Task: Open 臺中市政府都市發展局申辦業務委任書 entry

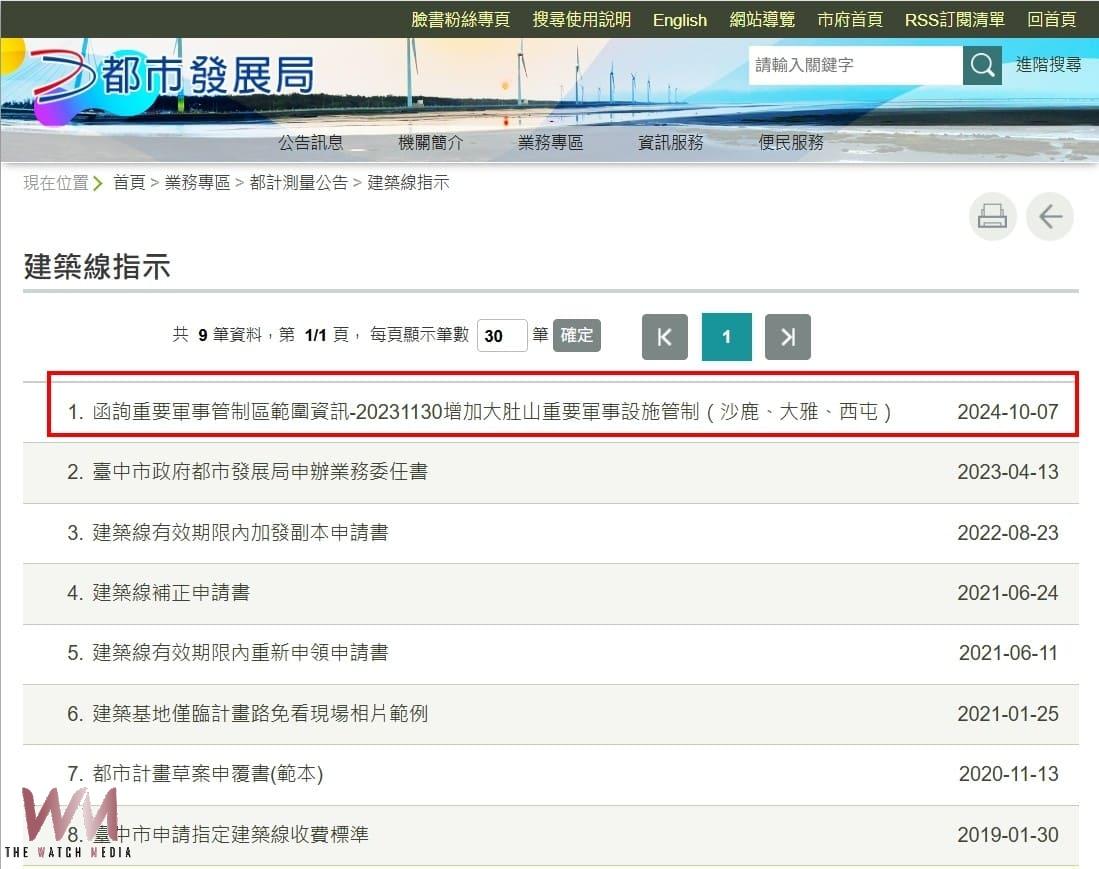Action: coord(260,472)
